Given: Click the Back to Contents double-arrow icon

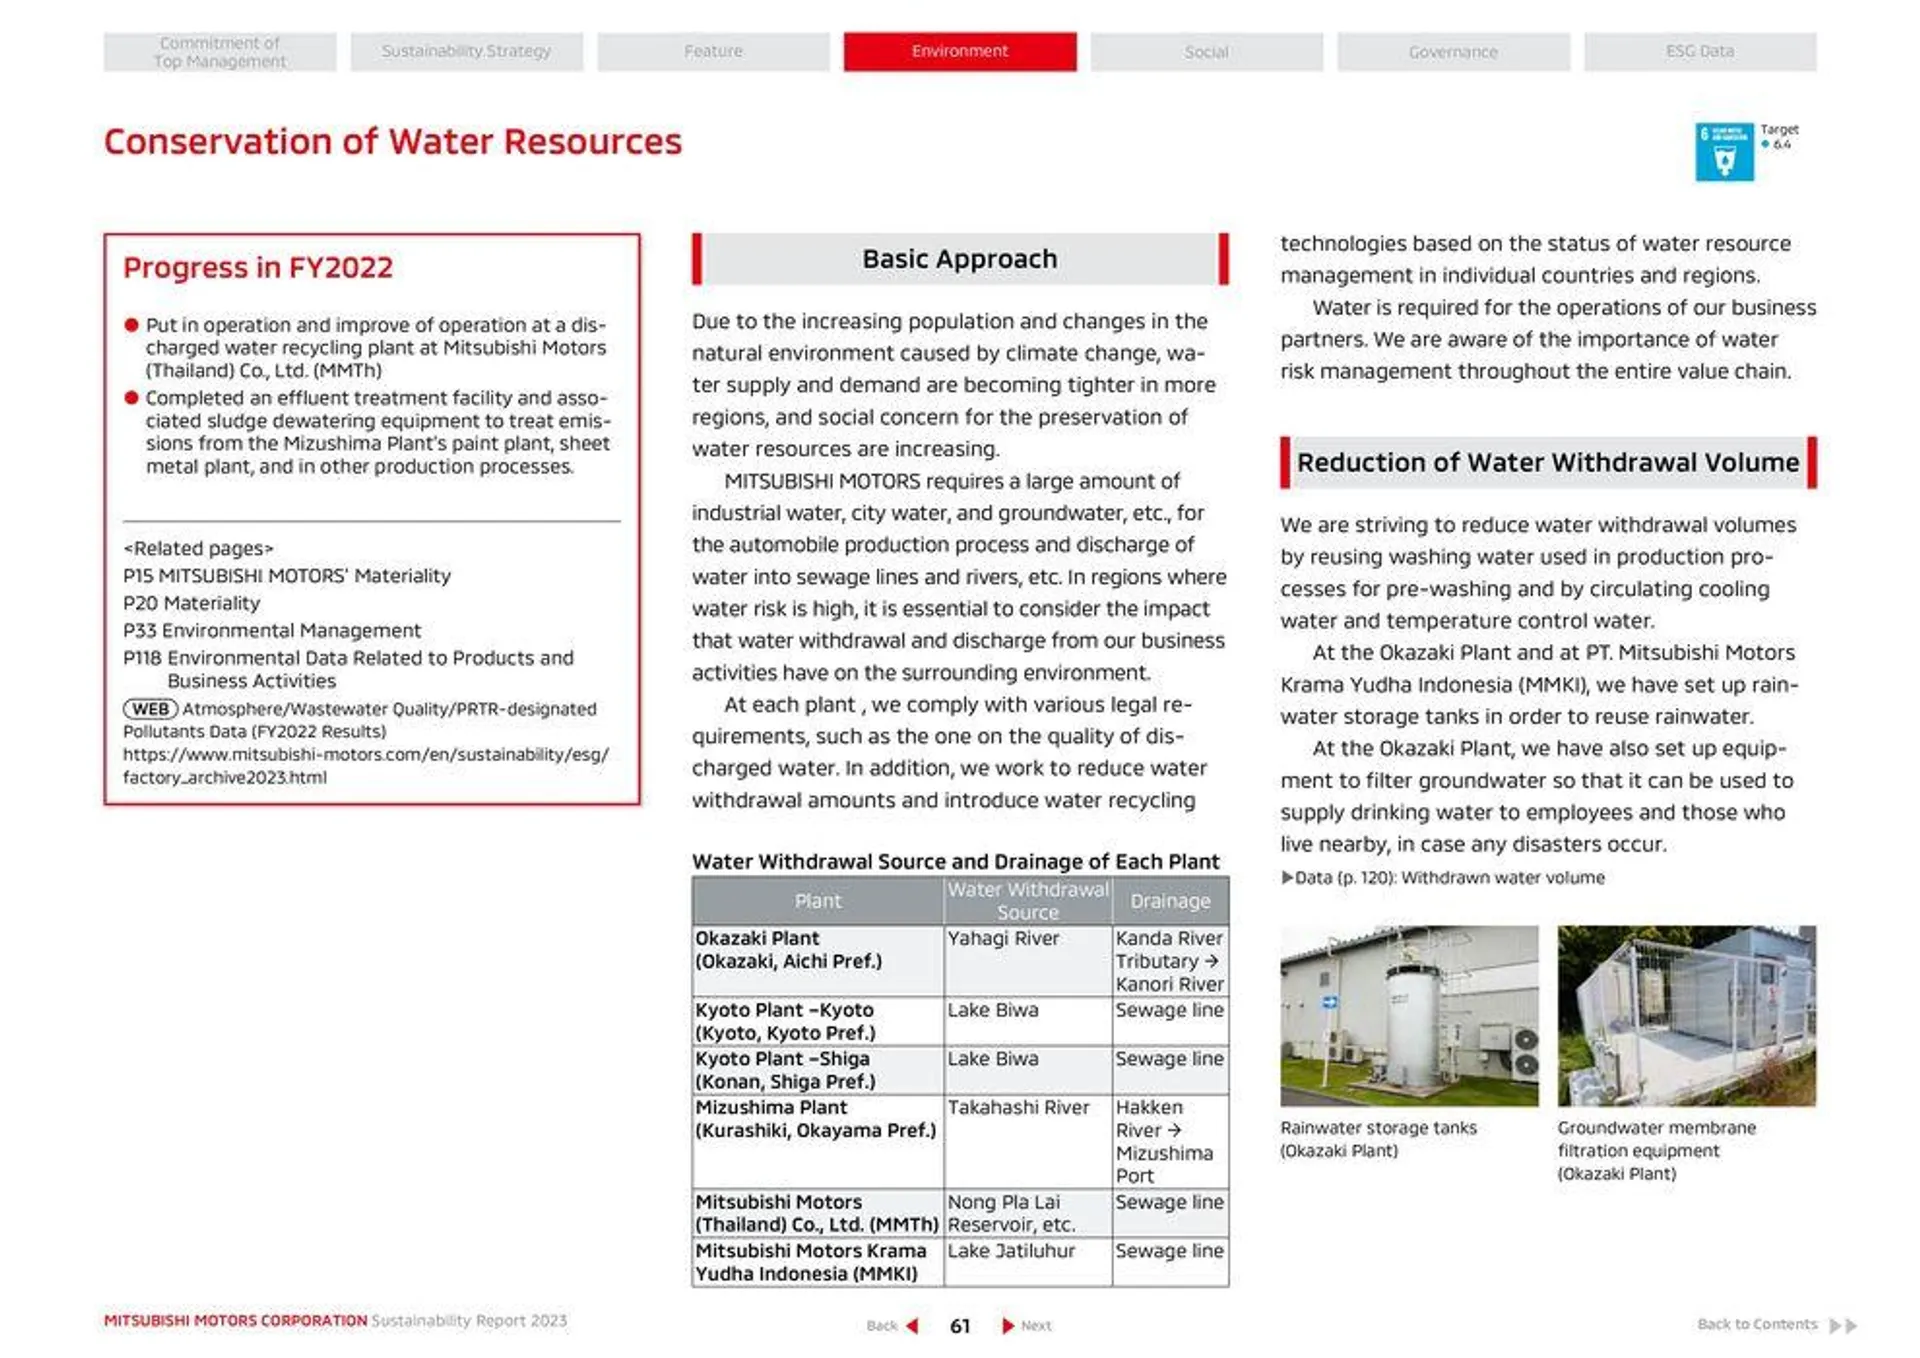Looking at the screenshot, I should [1843, 1326].
